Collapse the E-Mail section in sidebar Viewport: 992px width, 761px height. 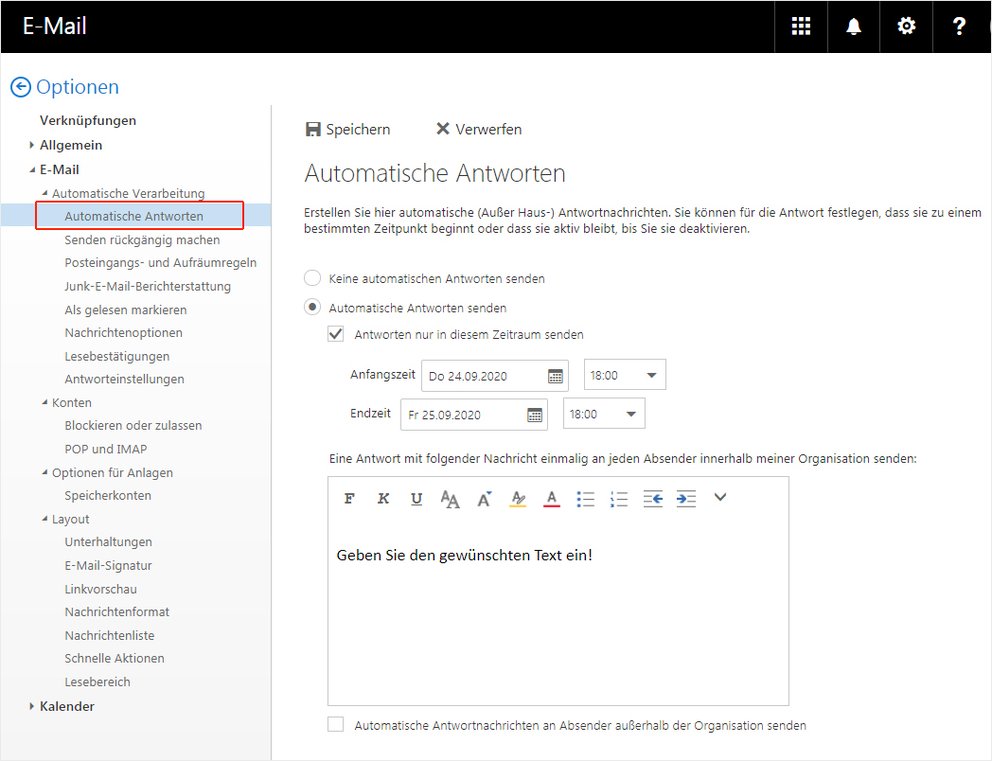pyautogui.click(x=31, y=169)
